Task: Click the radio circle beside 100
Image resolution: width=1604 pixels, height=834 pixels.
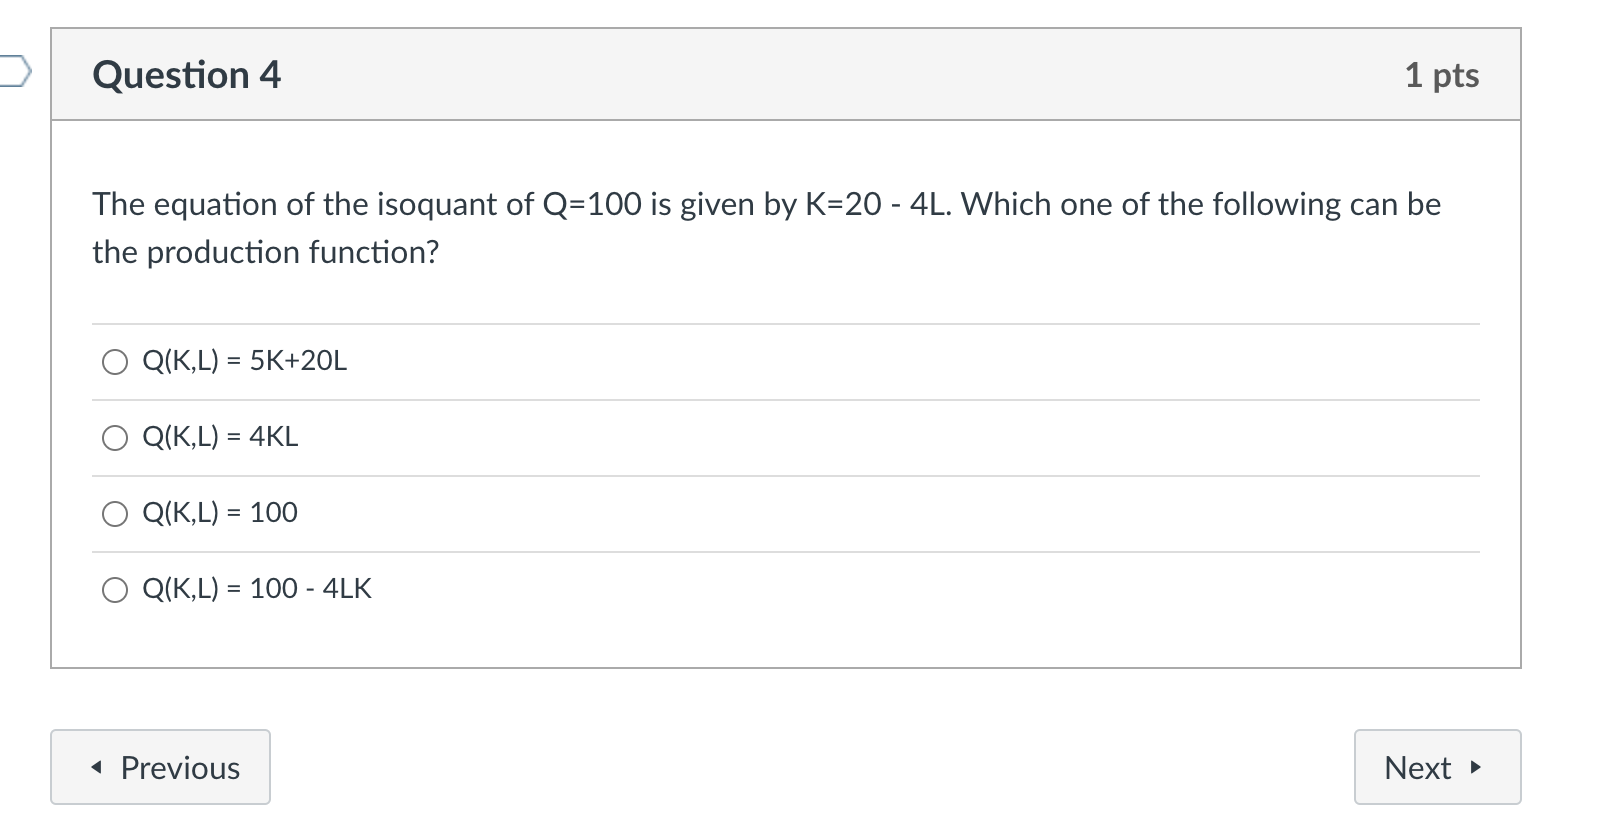Action: coord(114,514)
